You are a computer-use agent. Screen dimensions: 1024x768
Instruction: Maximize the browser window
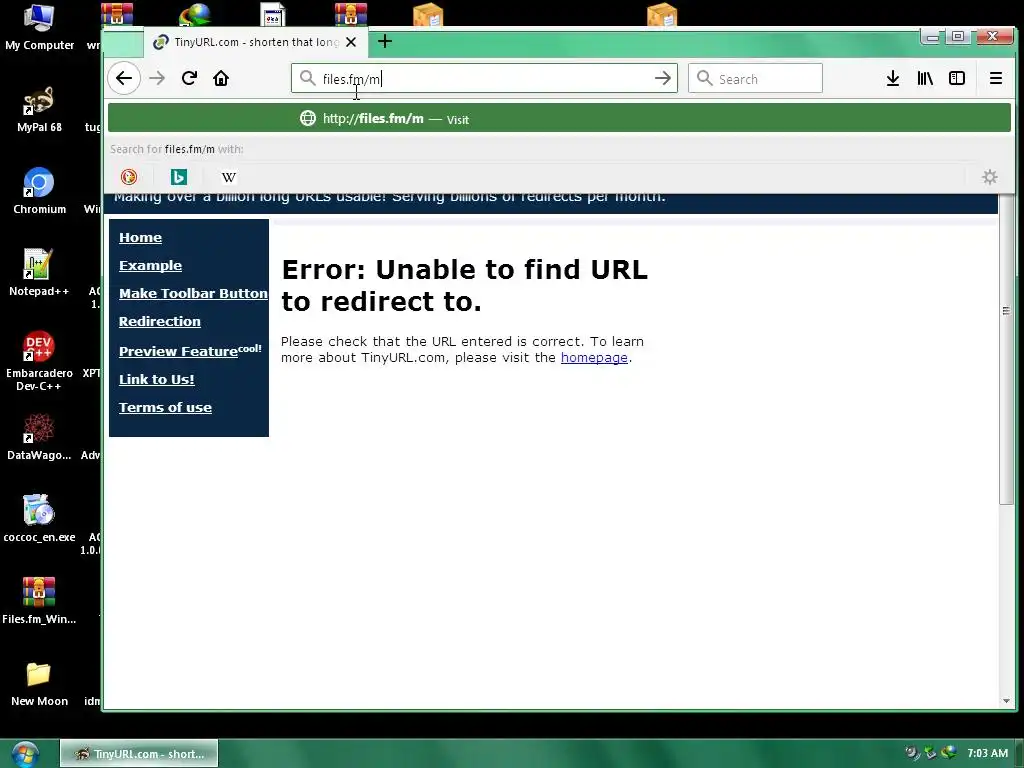[x=958, y=37]
